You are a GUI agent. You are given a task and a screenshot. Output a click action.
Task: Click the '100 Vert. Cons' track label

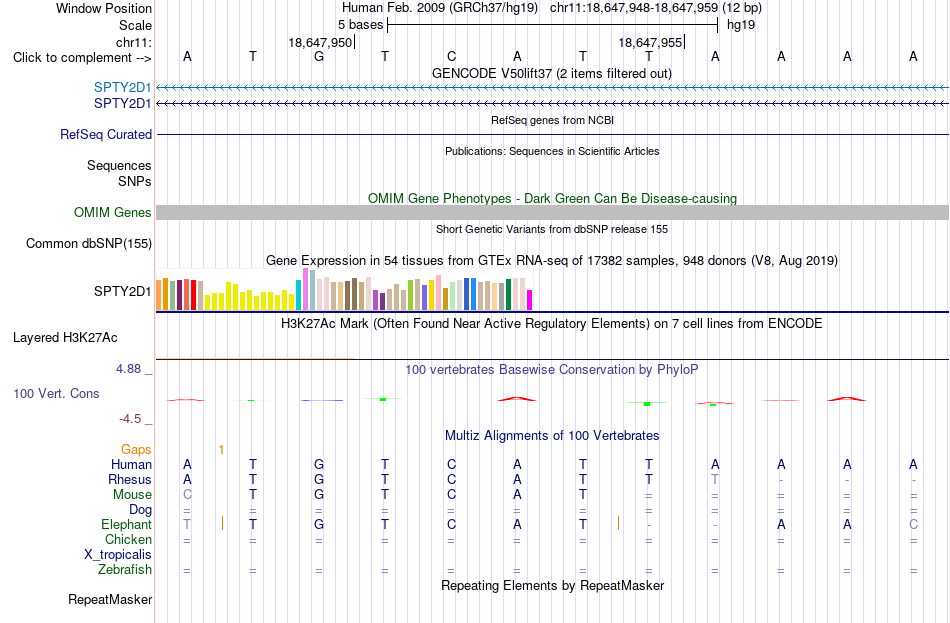click(x=56, y=393)
